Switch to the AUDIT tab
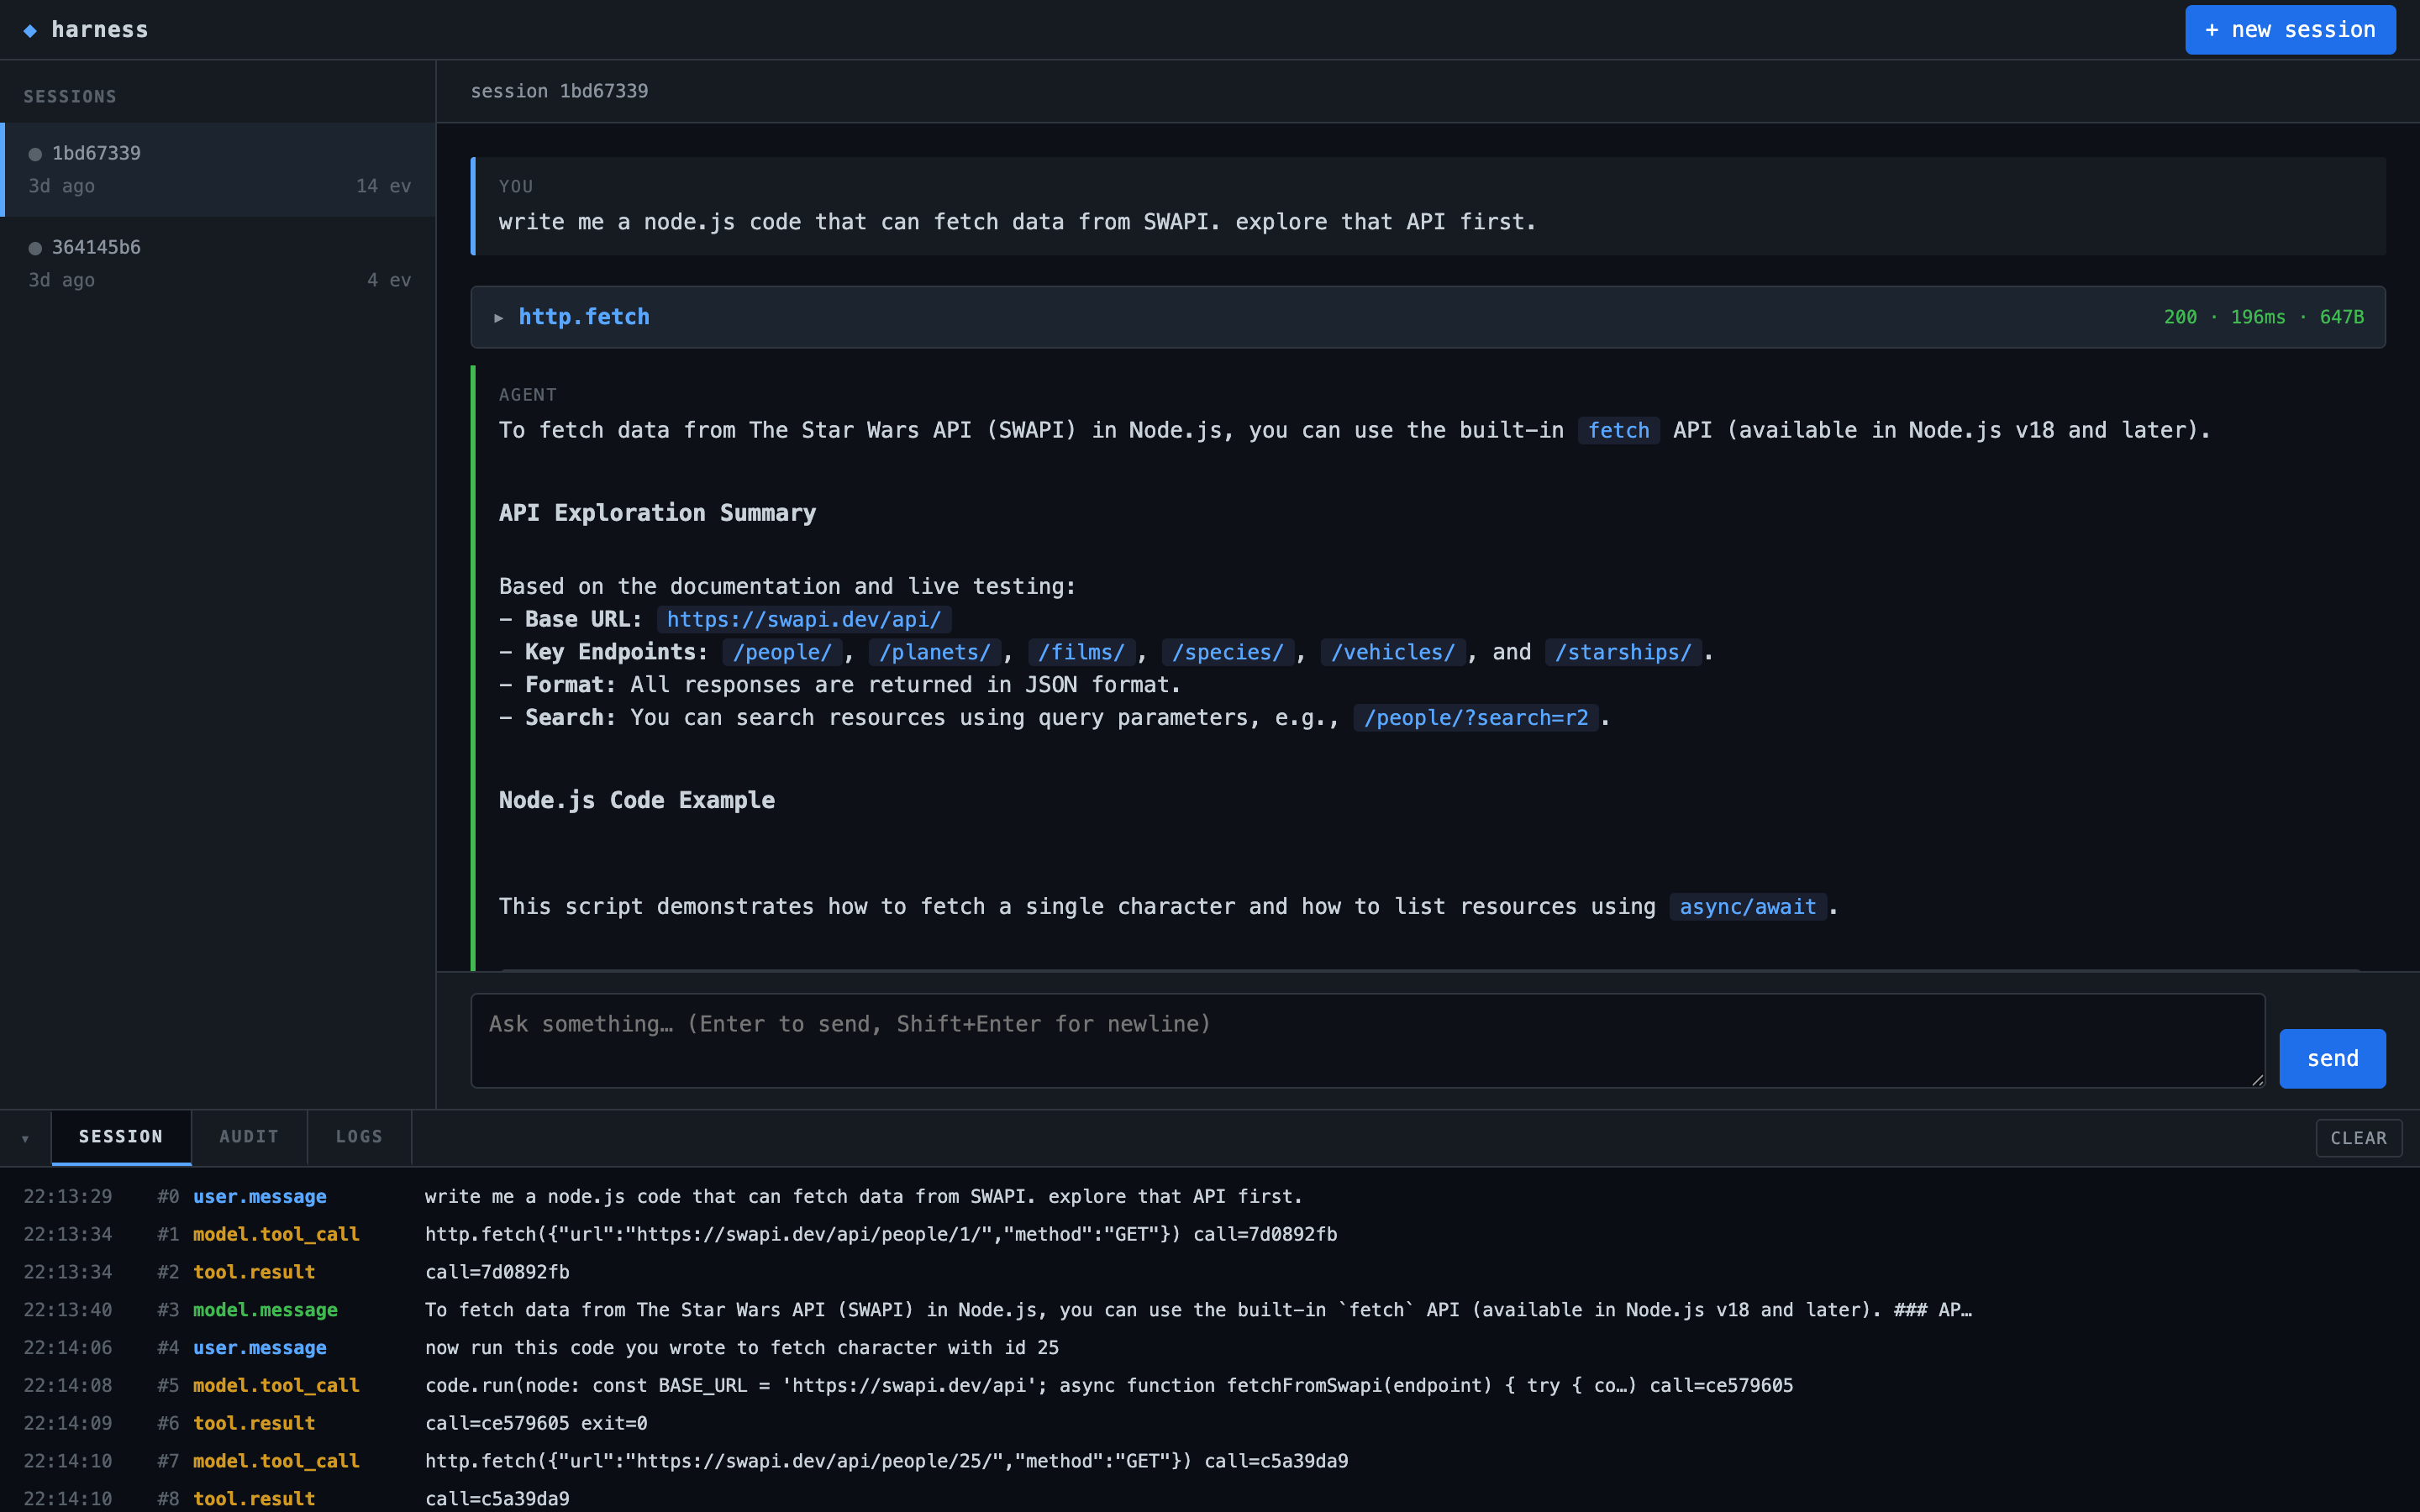This screenshot has width=2420, height=1512. [x=248, y=1137]
